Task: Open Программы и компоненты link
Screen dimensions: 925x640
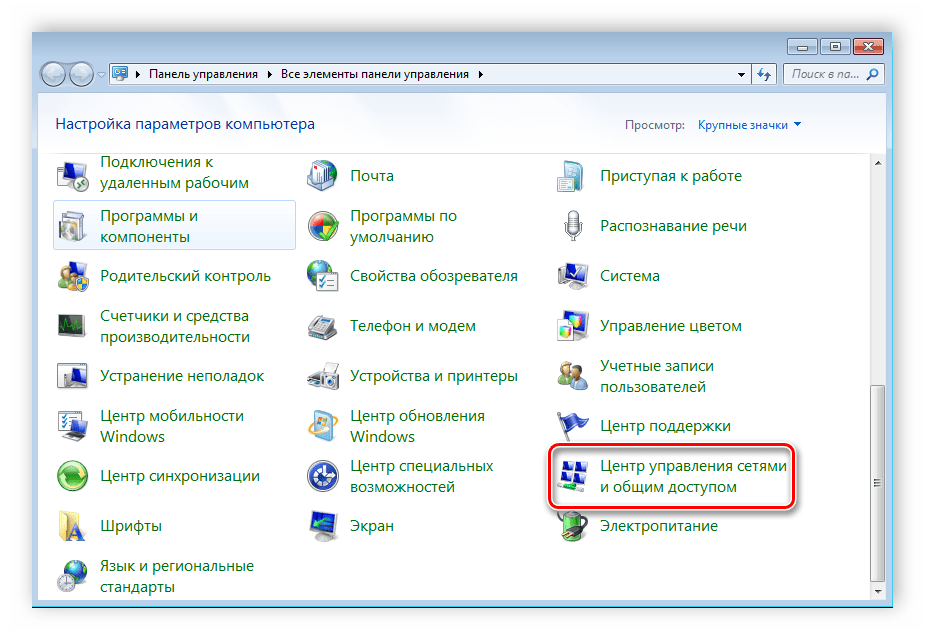Action: (149, 226)
